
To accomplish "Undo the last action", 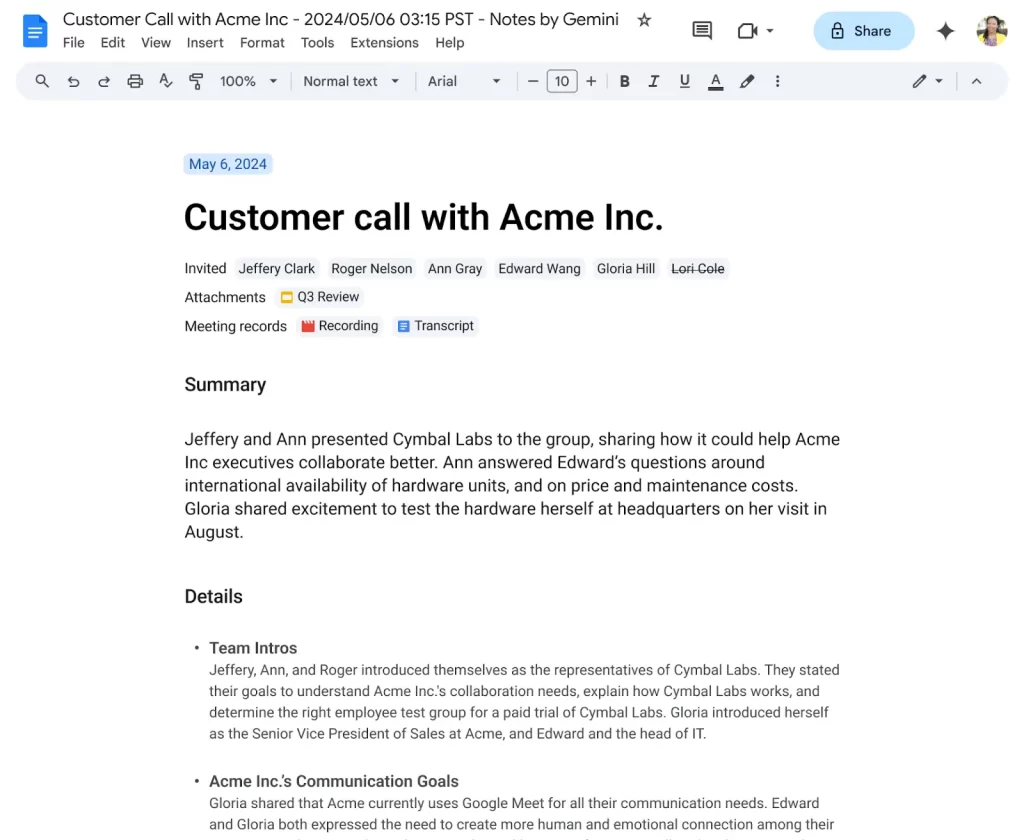I will point(73,81).
